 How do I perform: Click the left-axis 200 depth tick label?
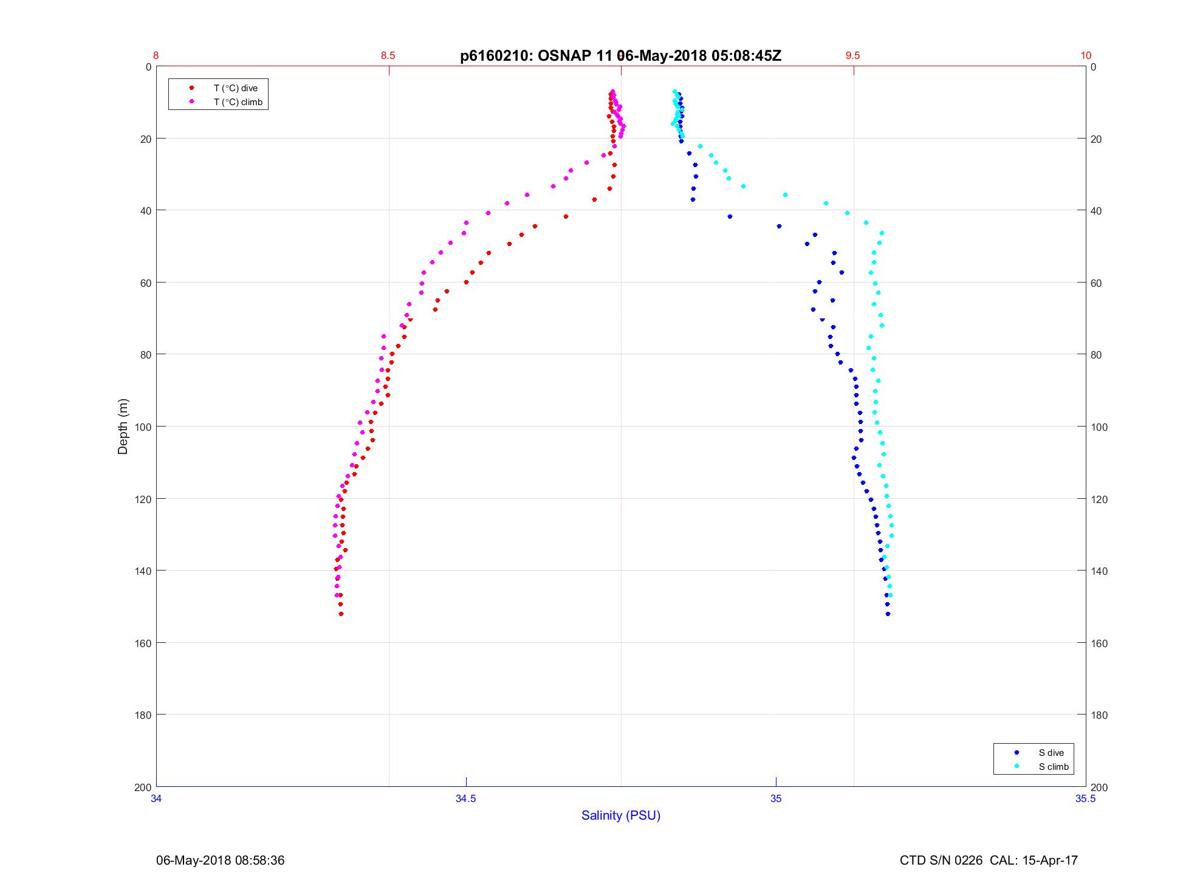(142, 787)
